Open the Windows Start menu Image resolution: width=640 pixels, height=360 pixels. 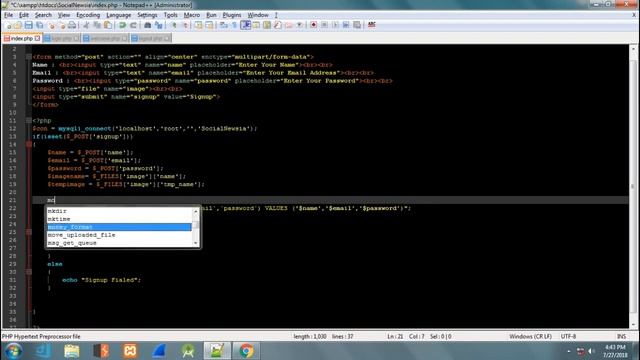[x=13, y=351]
